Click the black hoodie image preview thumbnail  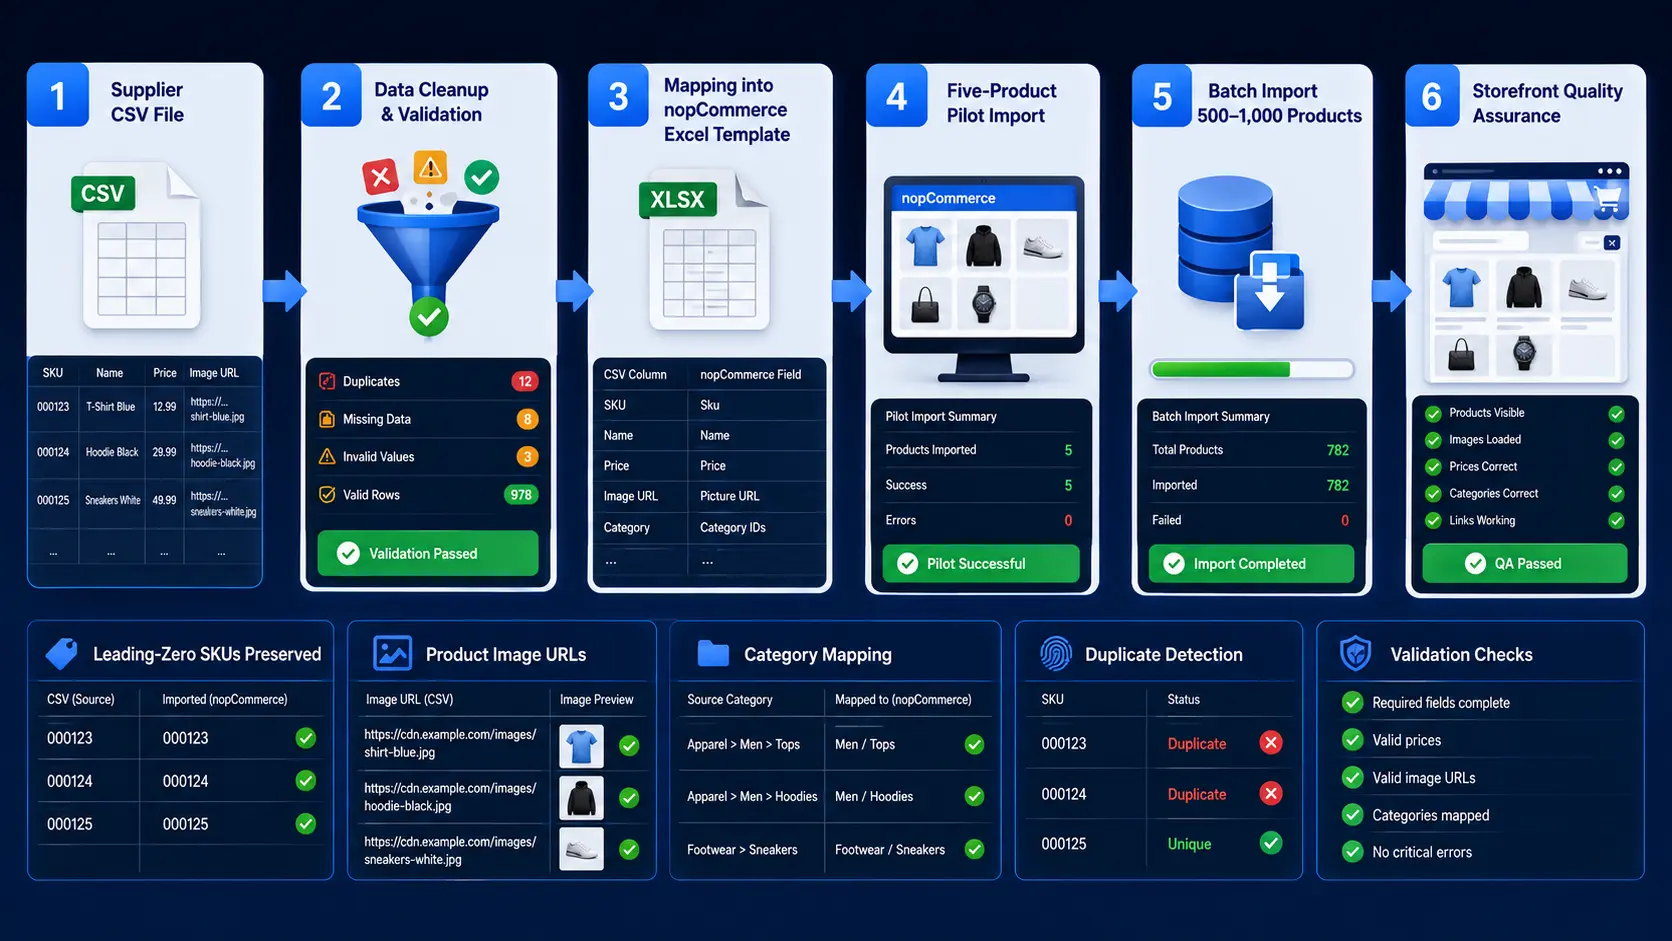click(x=581, y=798)
